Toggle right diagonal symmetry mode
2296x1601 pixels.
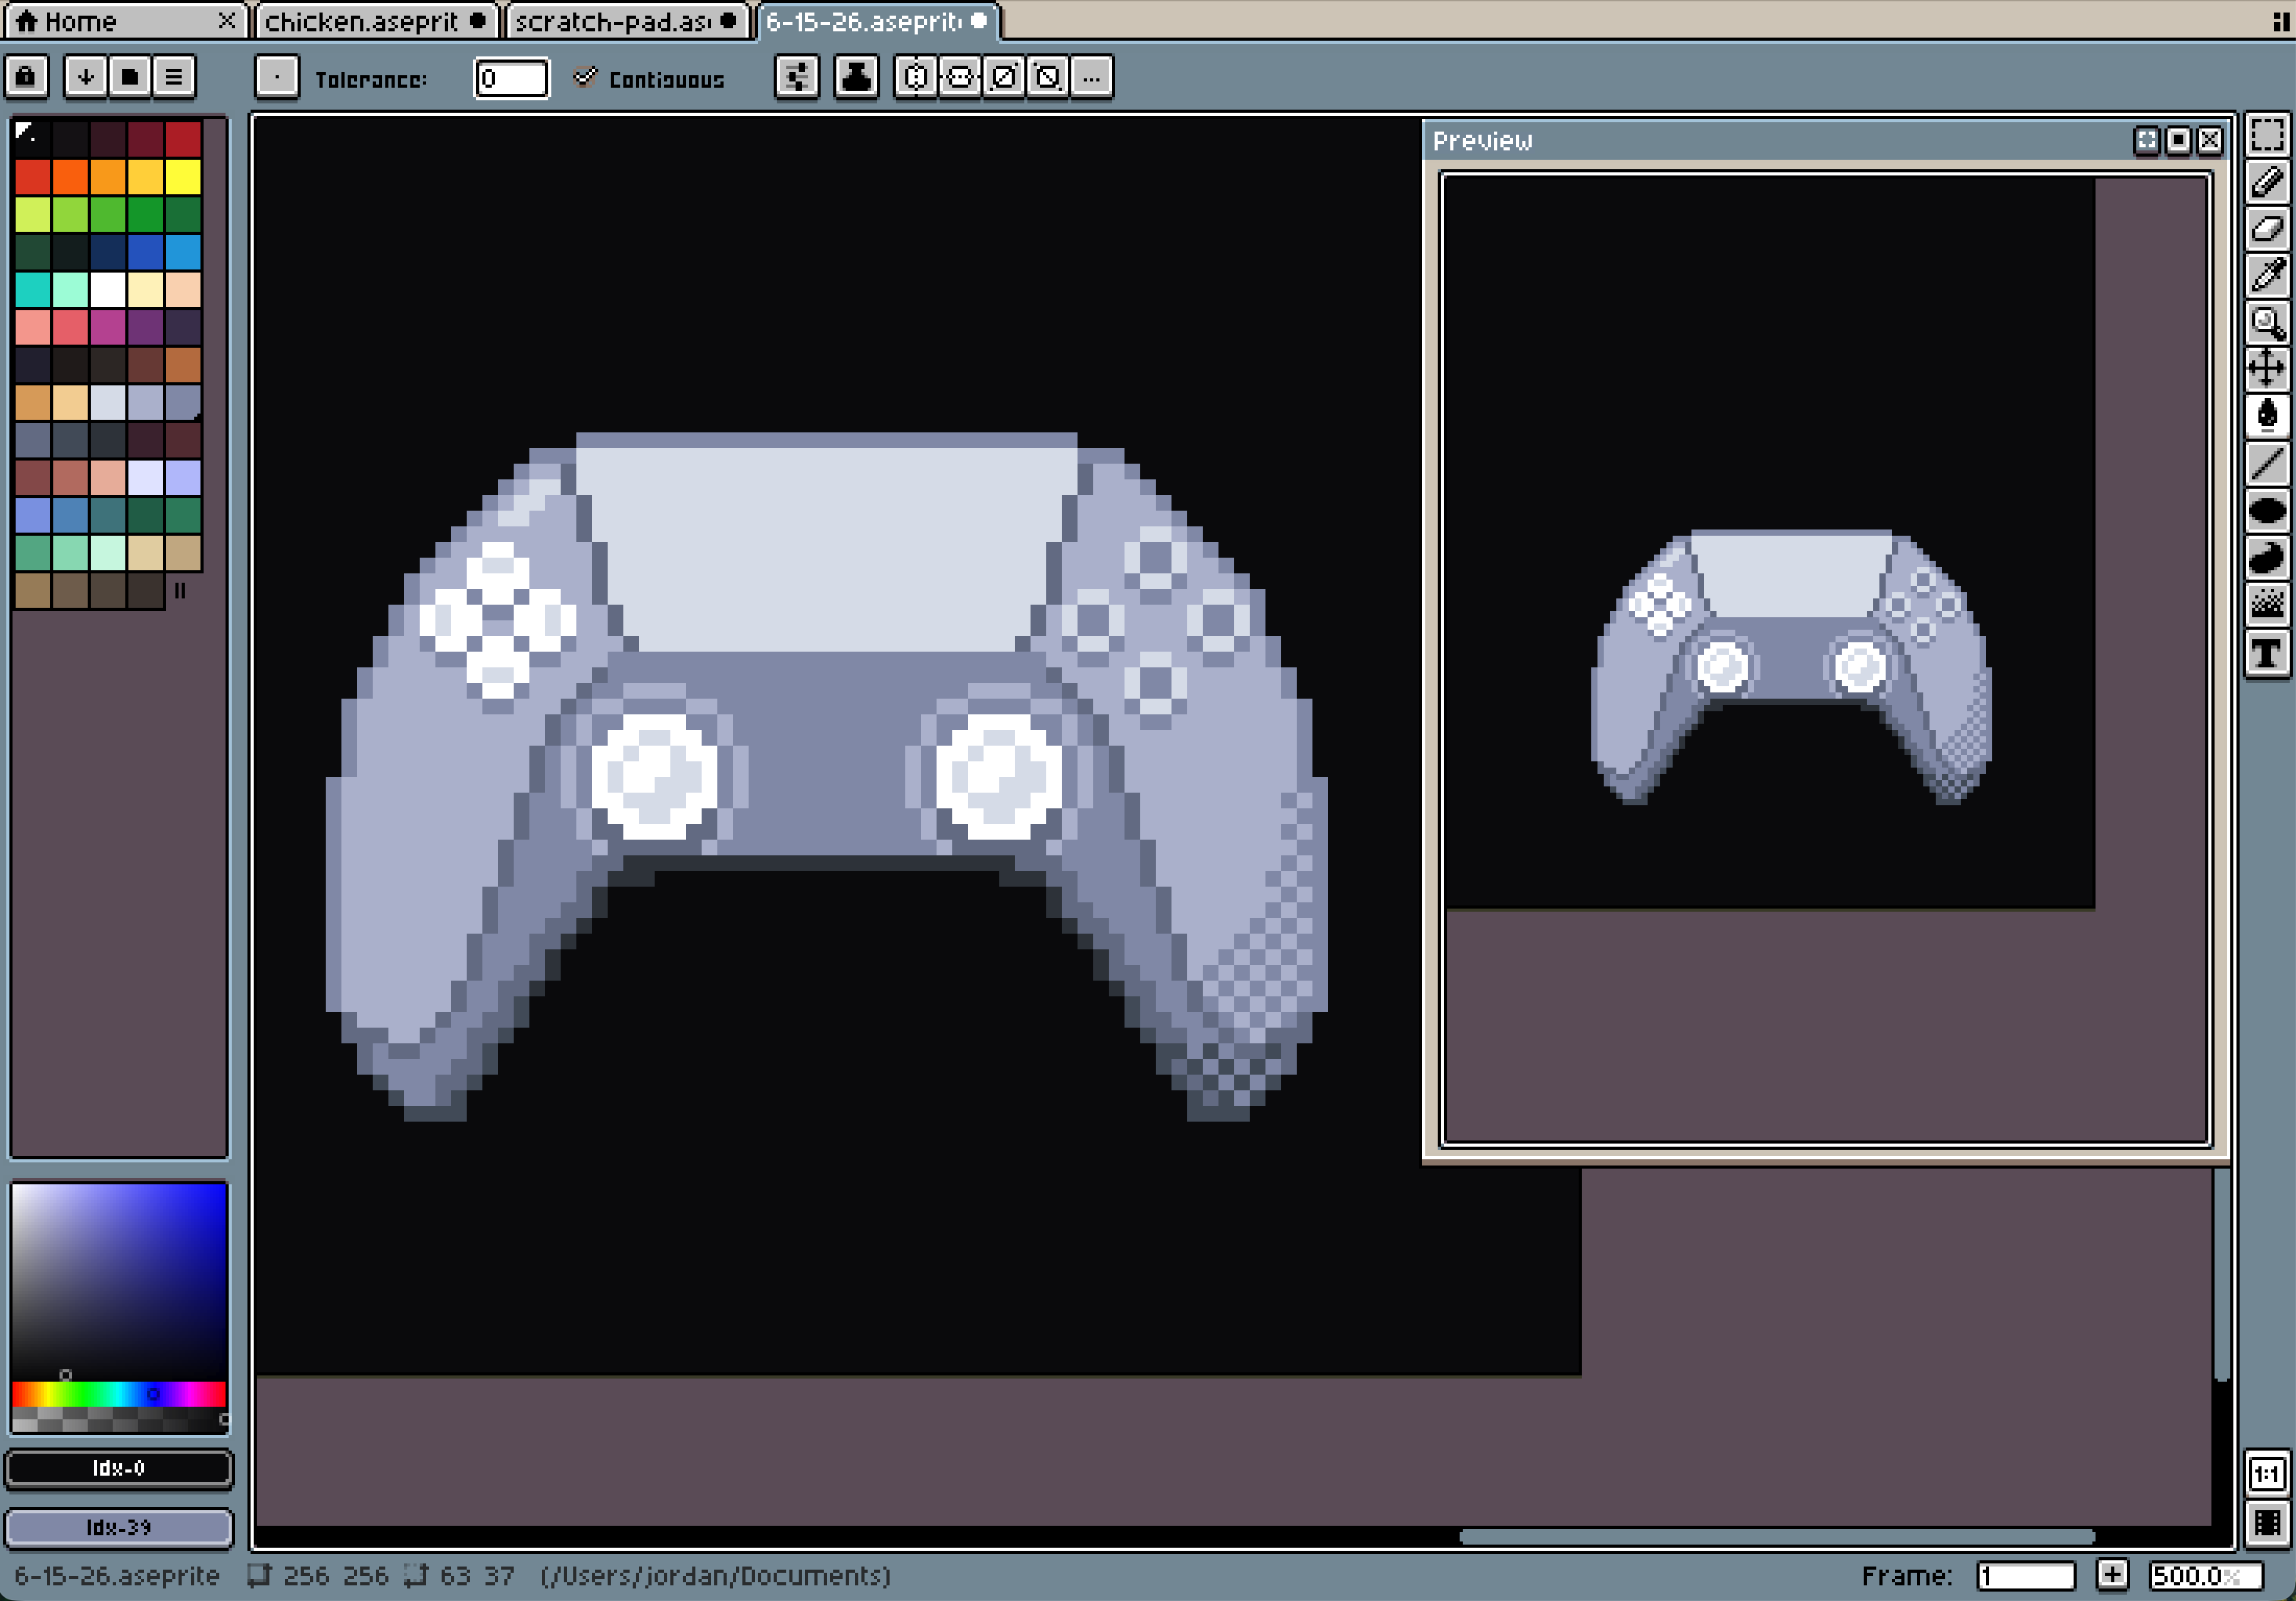1004,77
